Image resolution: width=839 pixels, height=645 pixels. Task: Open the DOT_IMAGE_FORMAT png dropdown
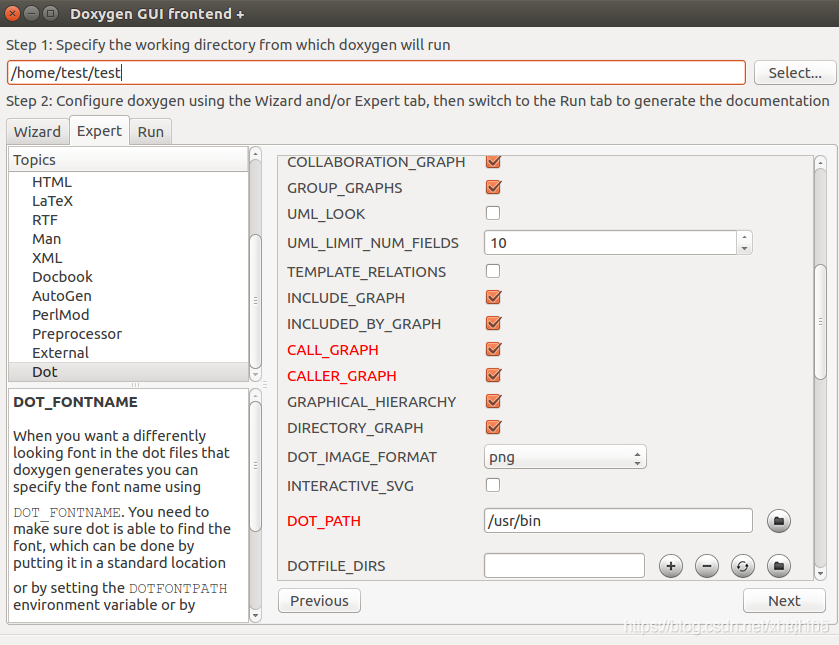pyautogui.click(x=565, y=457)
